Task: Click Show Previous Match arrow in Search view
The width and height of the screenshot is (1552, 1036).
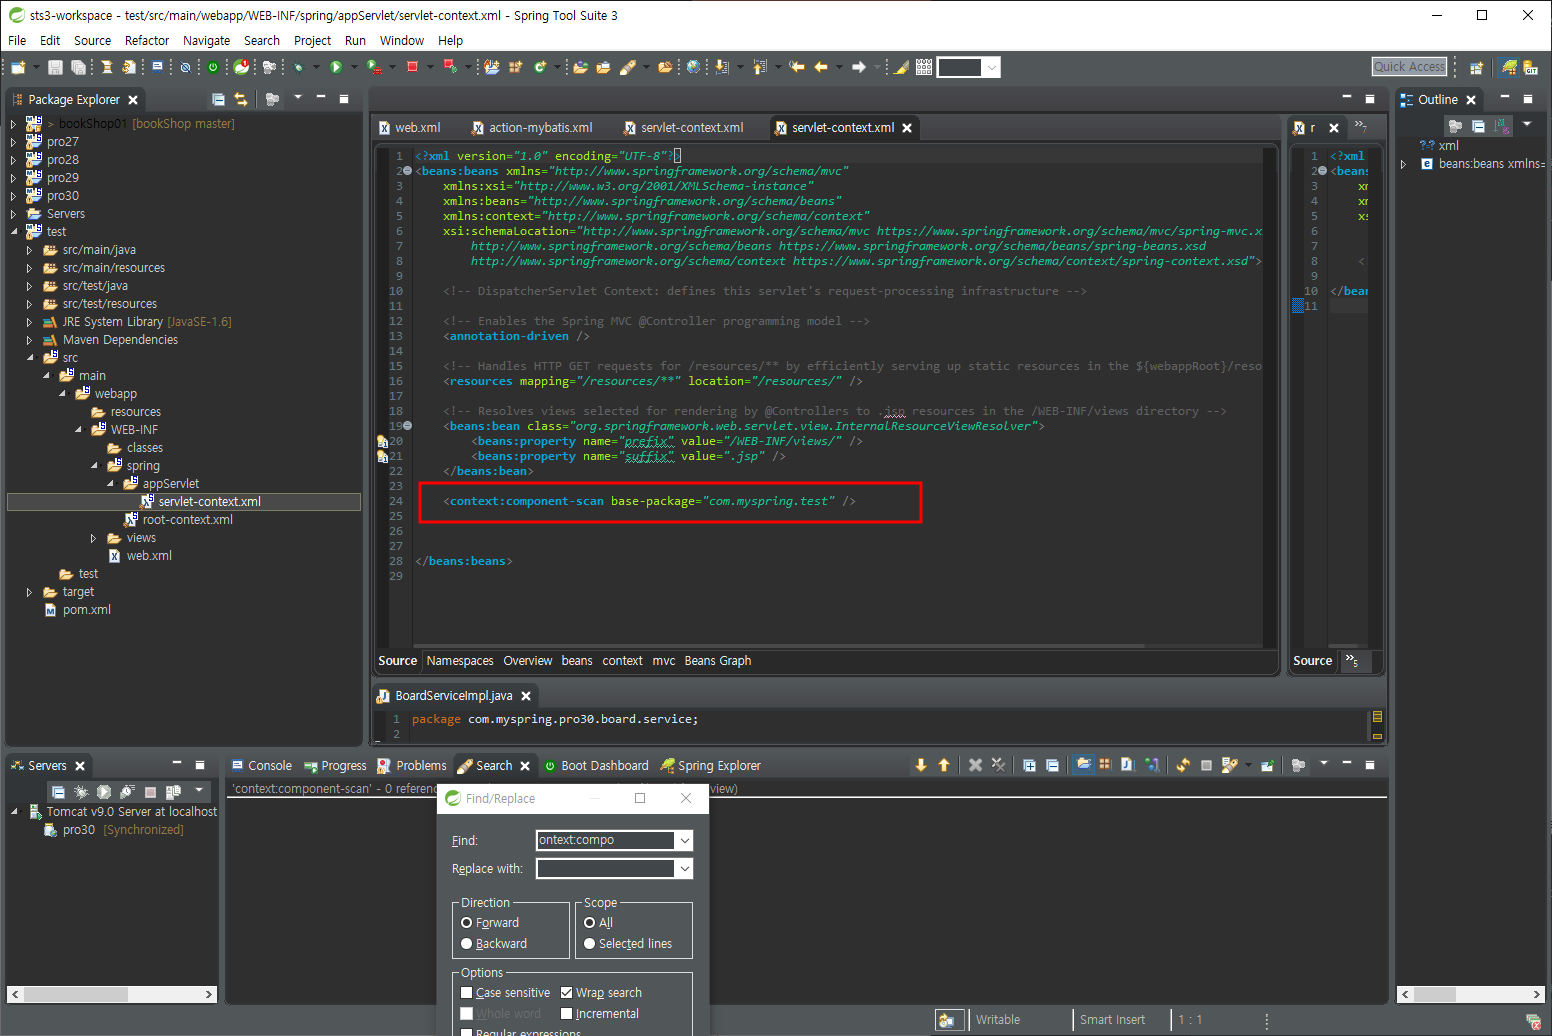Action: (x=944, y=765)
